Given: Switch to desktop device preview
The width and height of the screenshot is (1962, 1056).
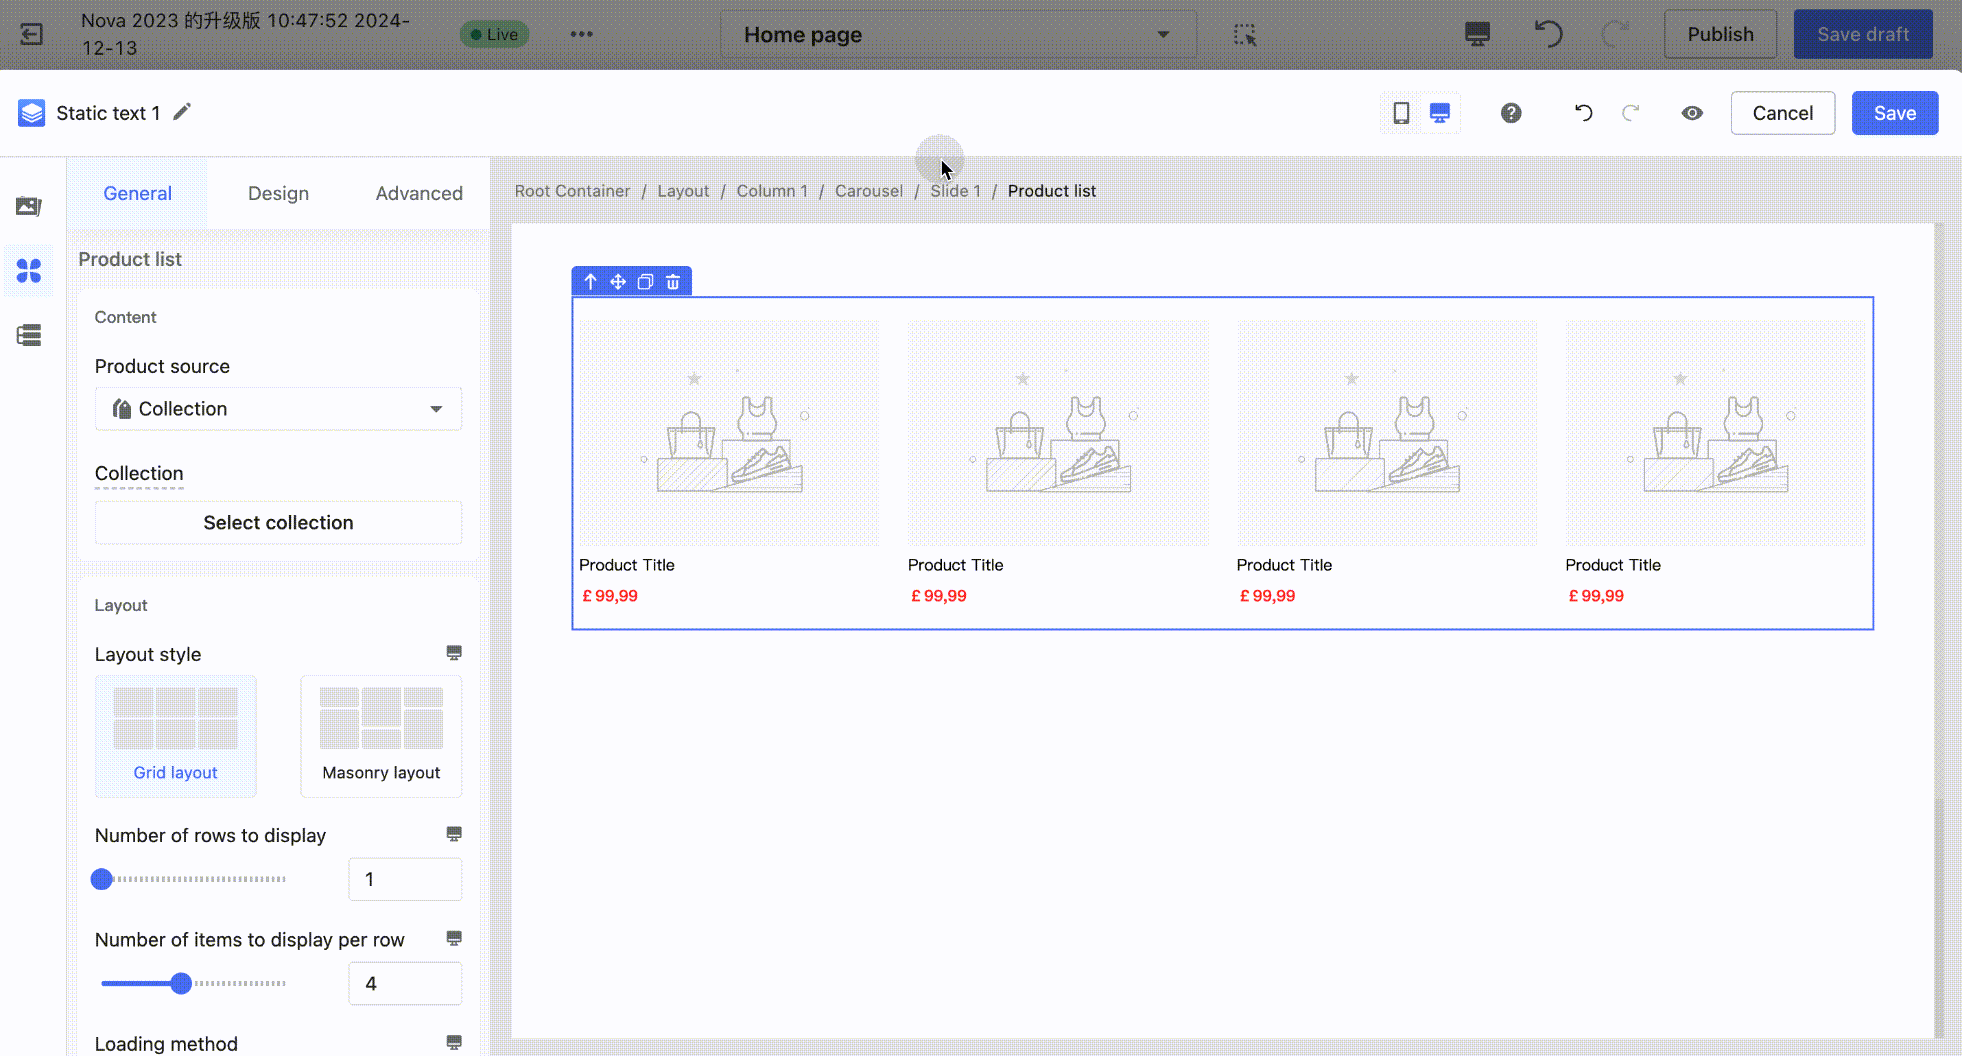Looking at the screenshot, I should [1440, 113].
